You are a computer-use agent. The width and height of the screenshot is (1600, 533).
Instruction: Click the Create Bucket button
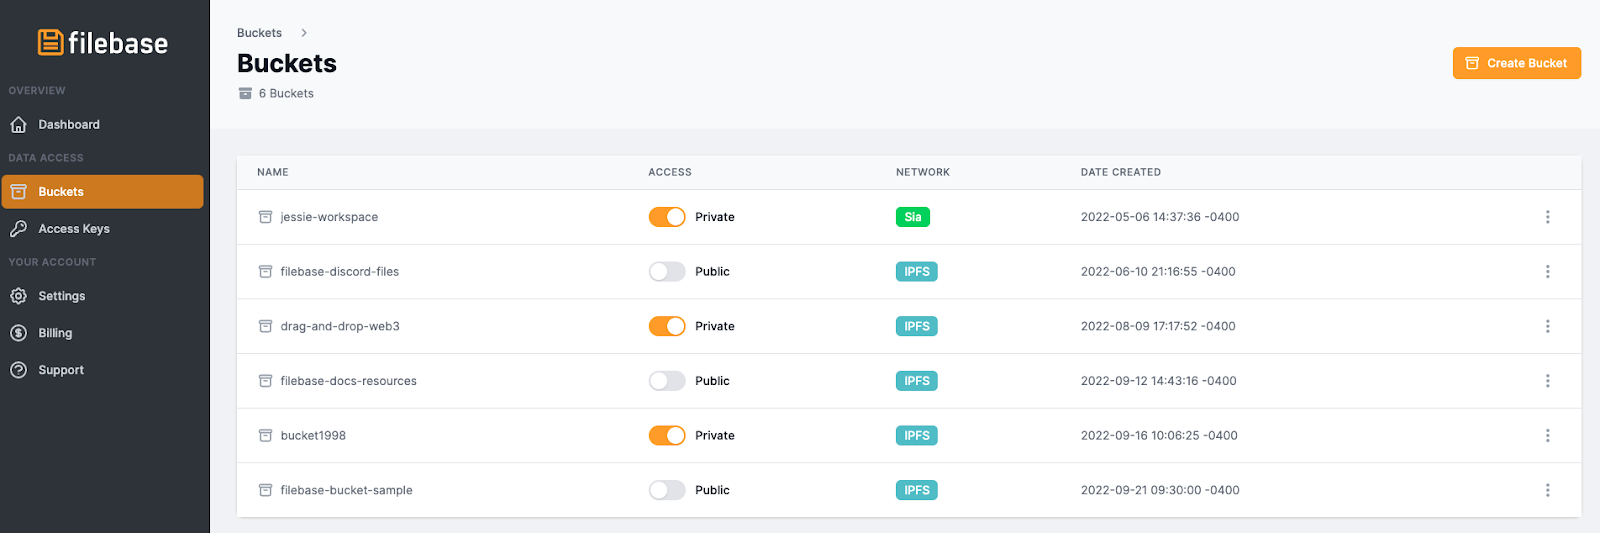pos(1516,63)
